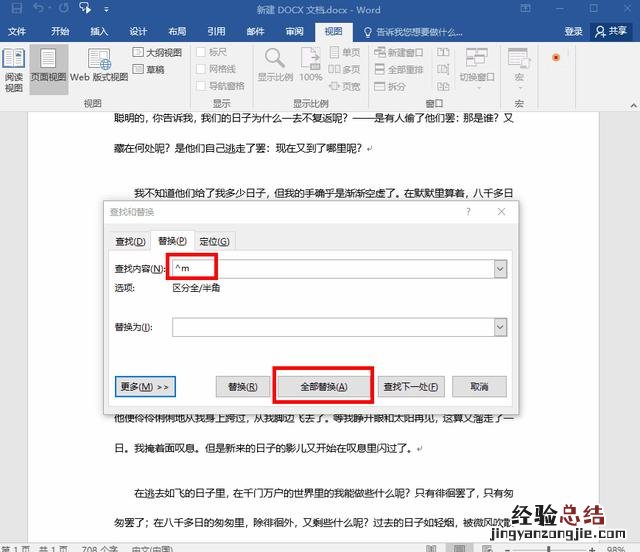
Task: Switch to the Find (查找) tab
Action: tap(130, 241)
